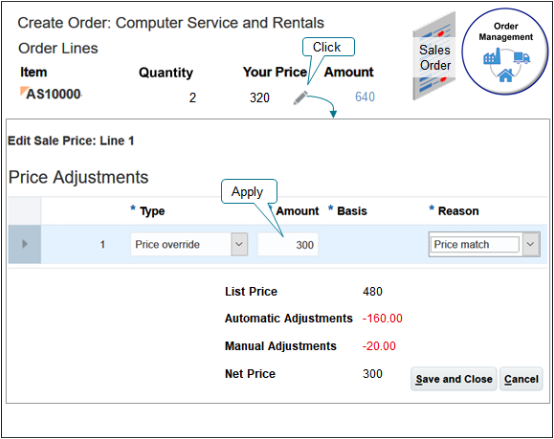Expand row 1 with the disclosure triangle

point(24,244)
